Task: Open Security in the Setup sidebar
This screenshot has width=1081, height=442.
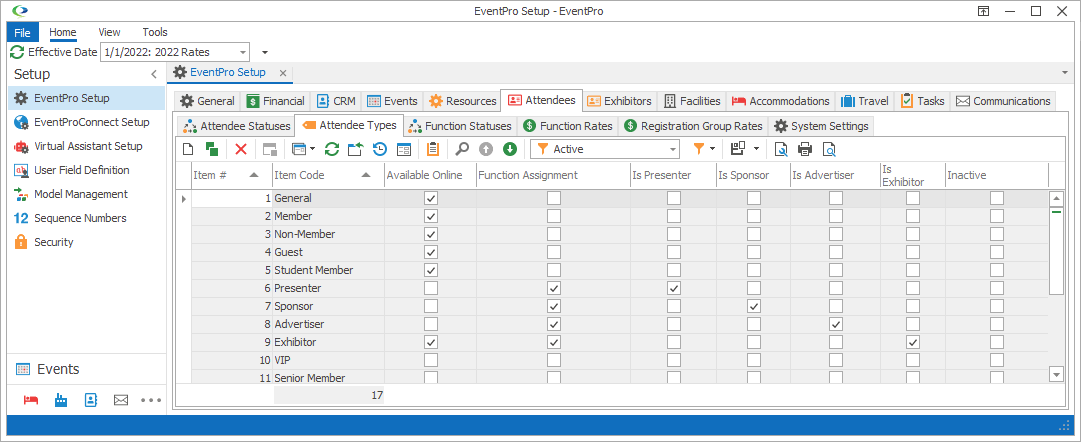Action: [x=86, y=242]
